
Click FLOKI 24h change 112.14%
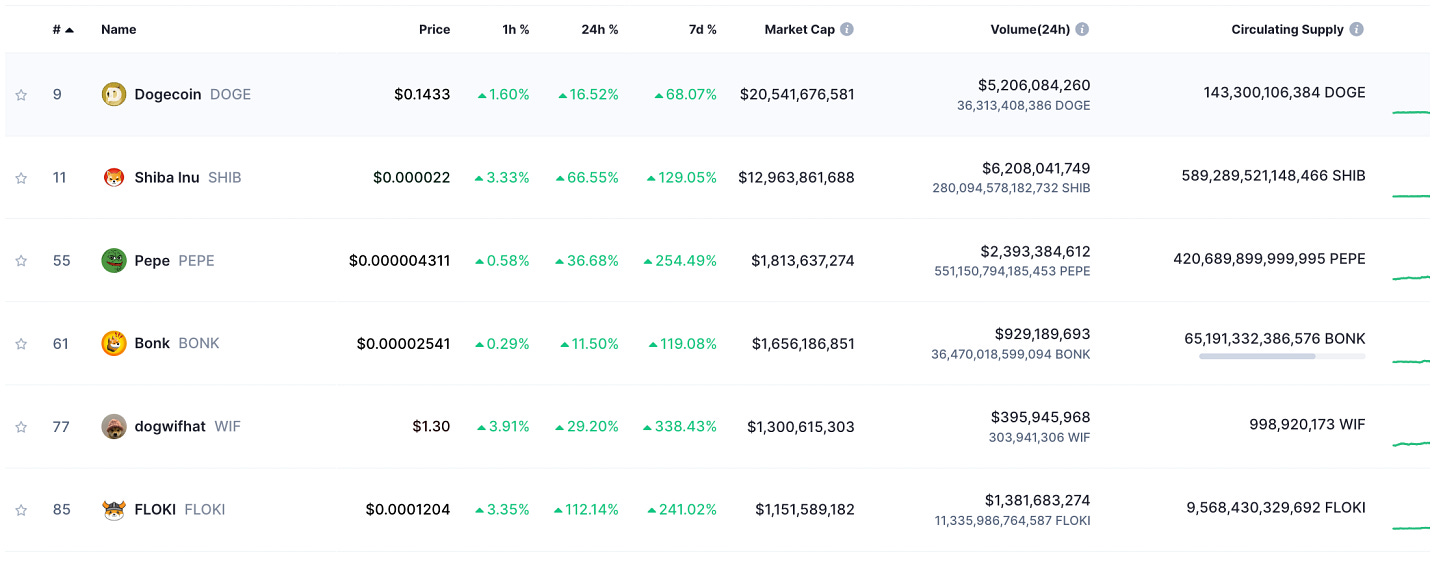pyautogui.click(x=586, y=509)
